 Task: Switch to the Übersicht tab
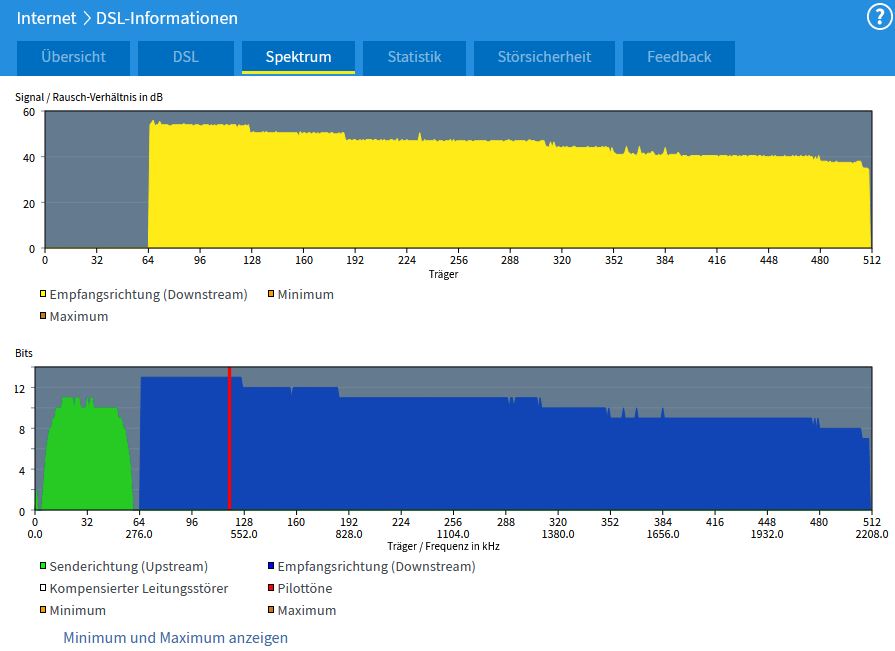pos(73,58)
